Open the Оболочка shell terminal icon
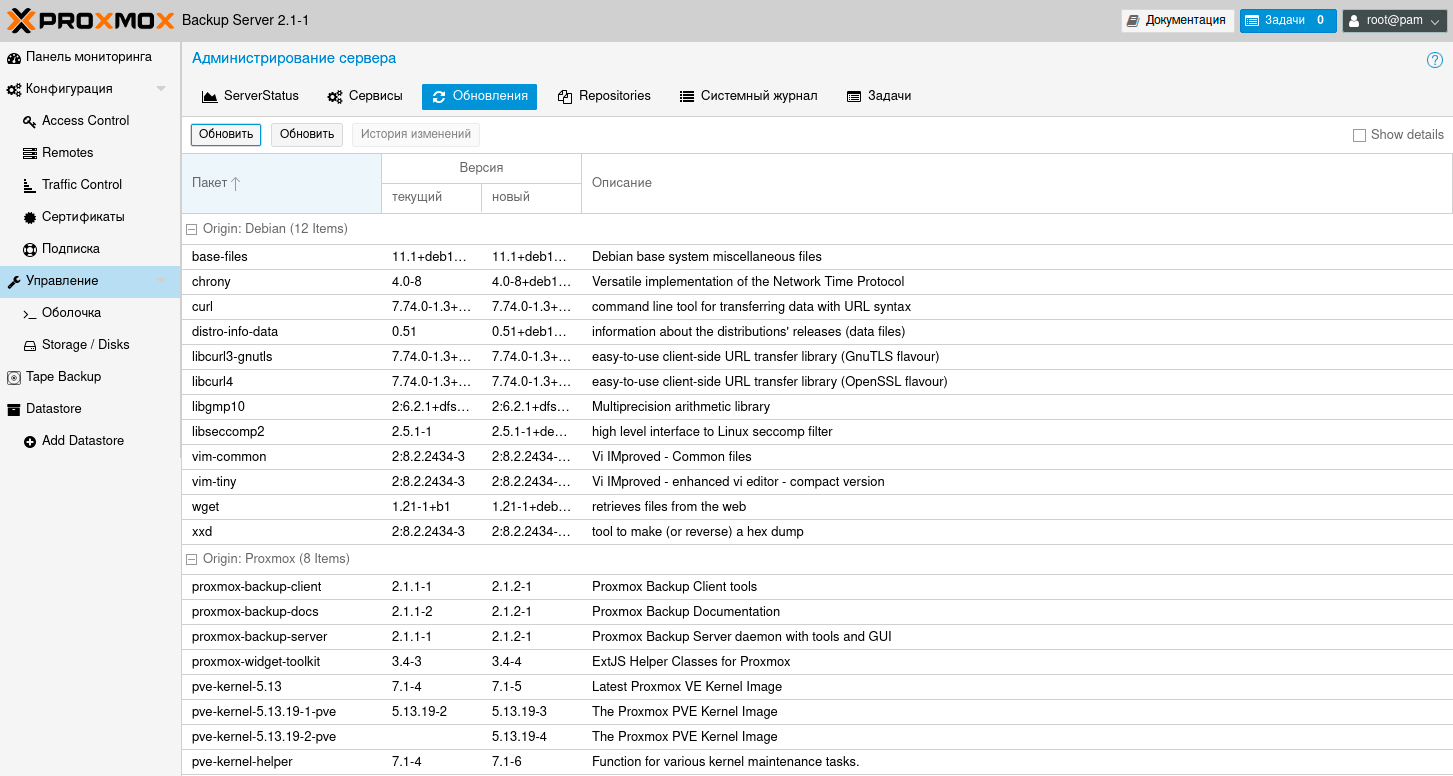This screenshot has height=776, width=1453. click(30, 313)
